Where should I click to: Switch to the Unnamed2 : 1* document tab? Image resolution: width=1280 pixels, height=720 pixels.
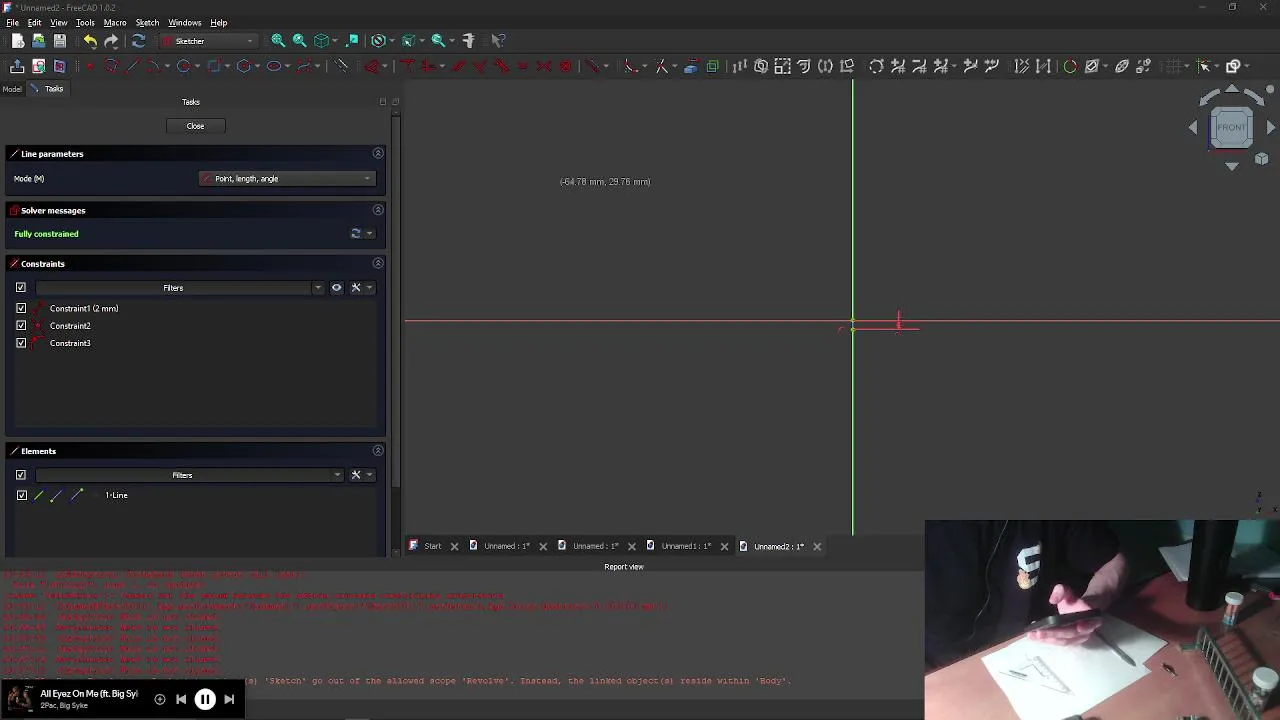click(x=778, y=546)
